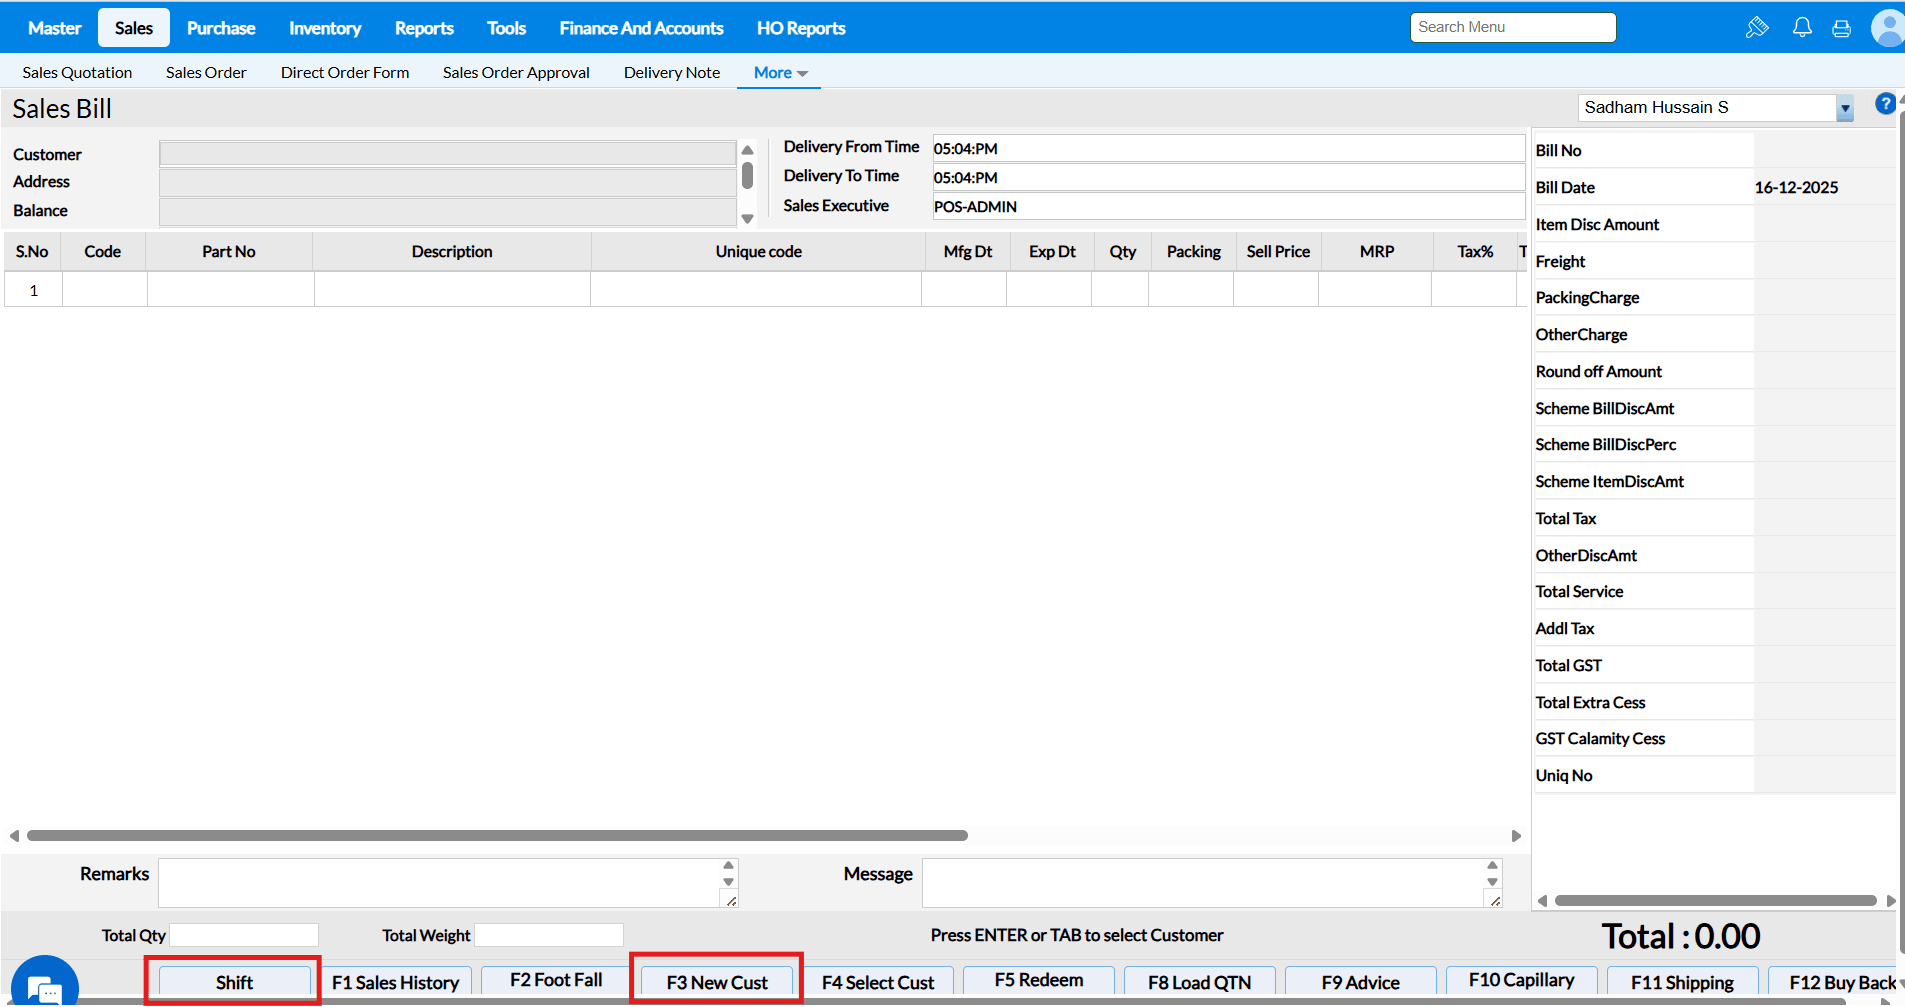This screenshot has width=1905, height=1007.
Task: Click the Part No column header
Action: point(229,252)
